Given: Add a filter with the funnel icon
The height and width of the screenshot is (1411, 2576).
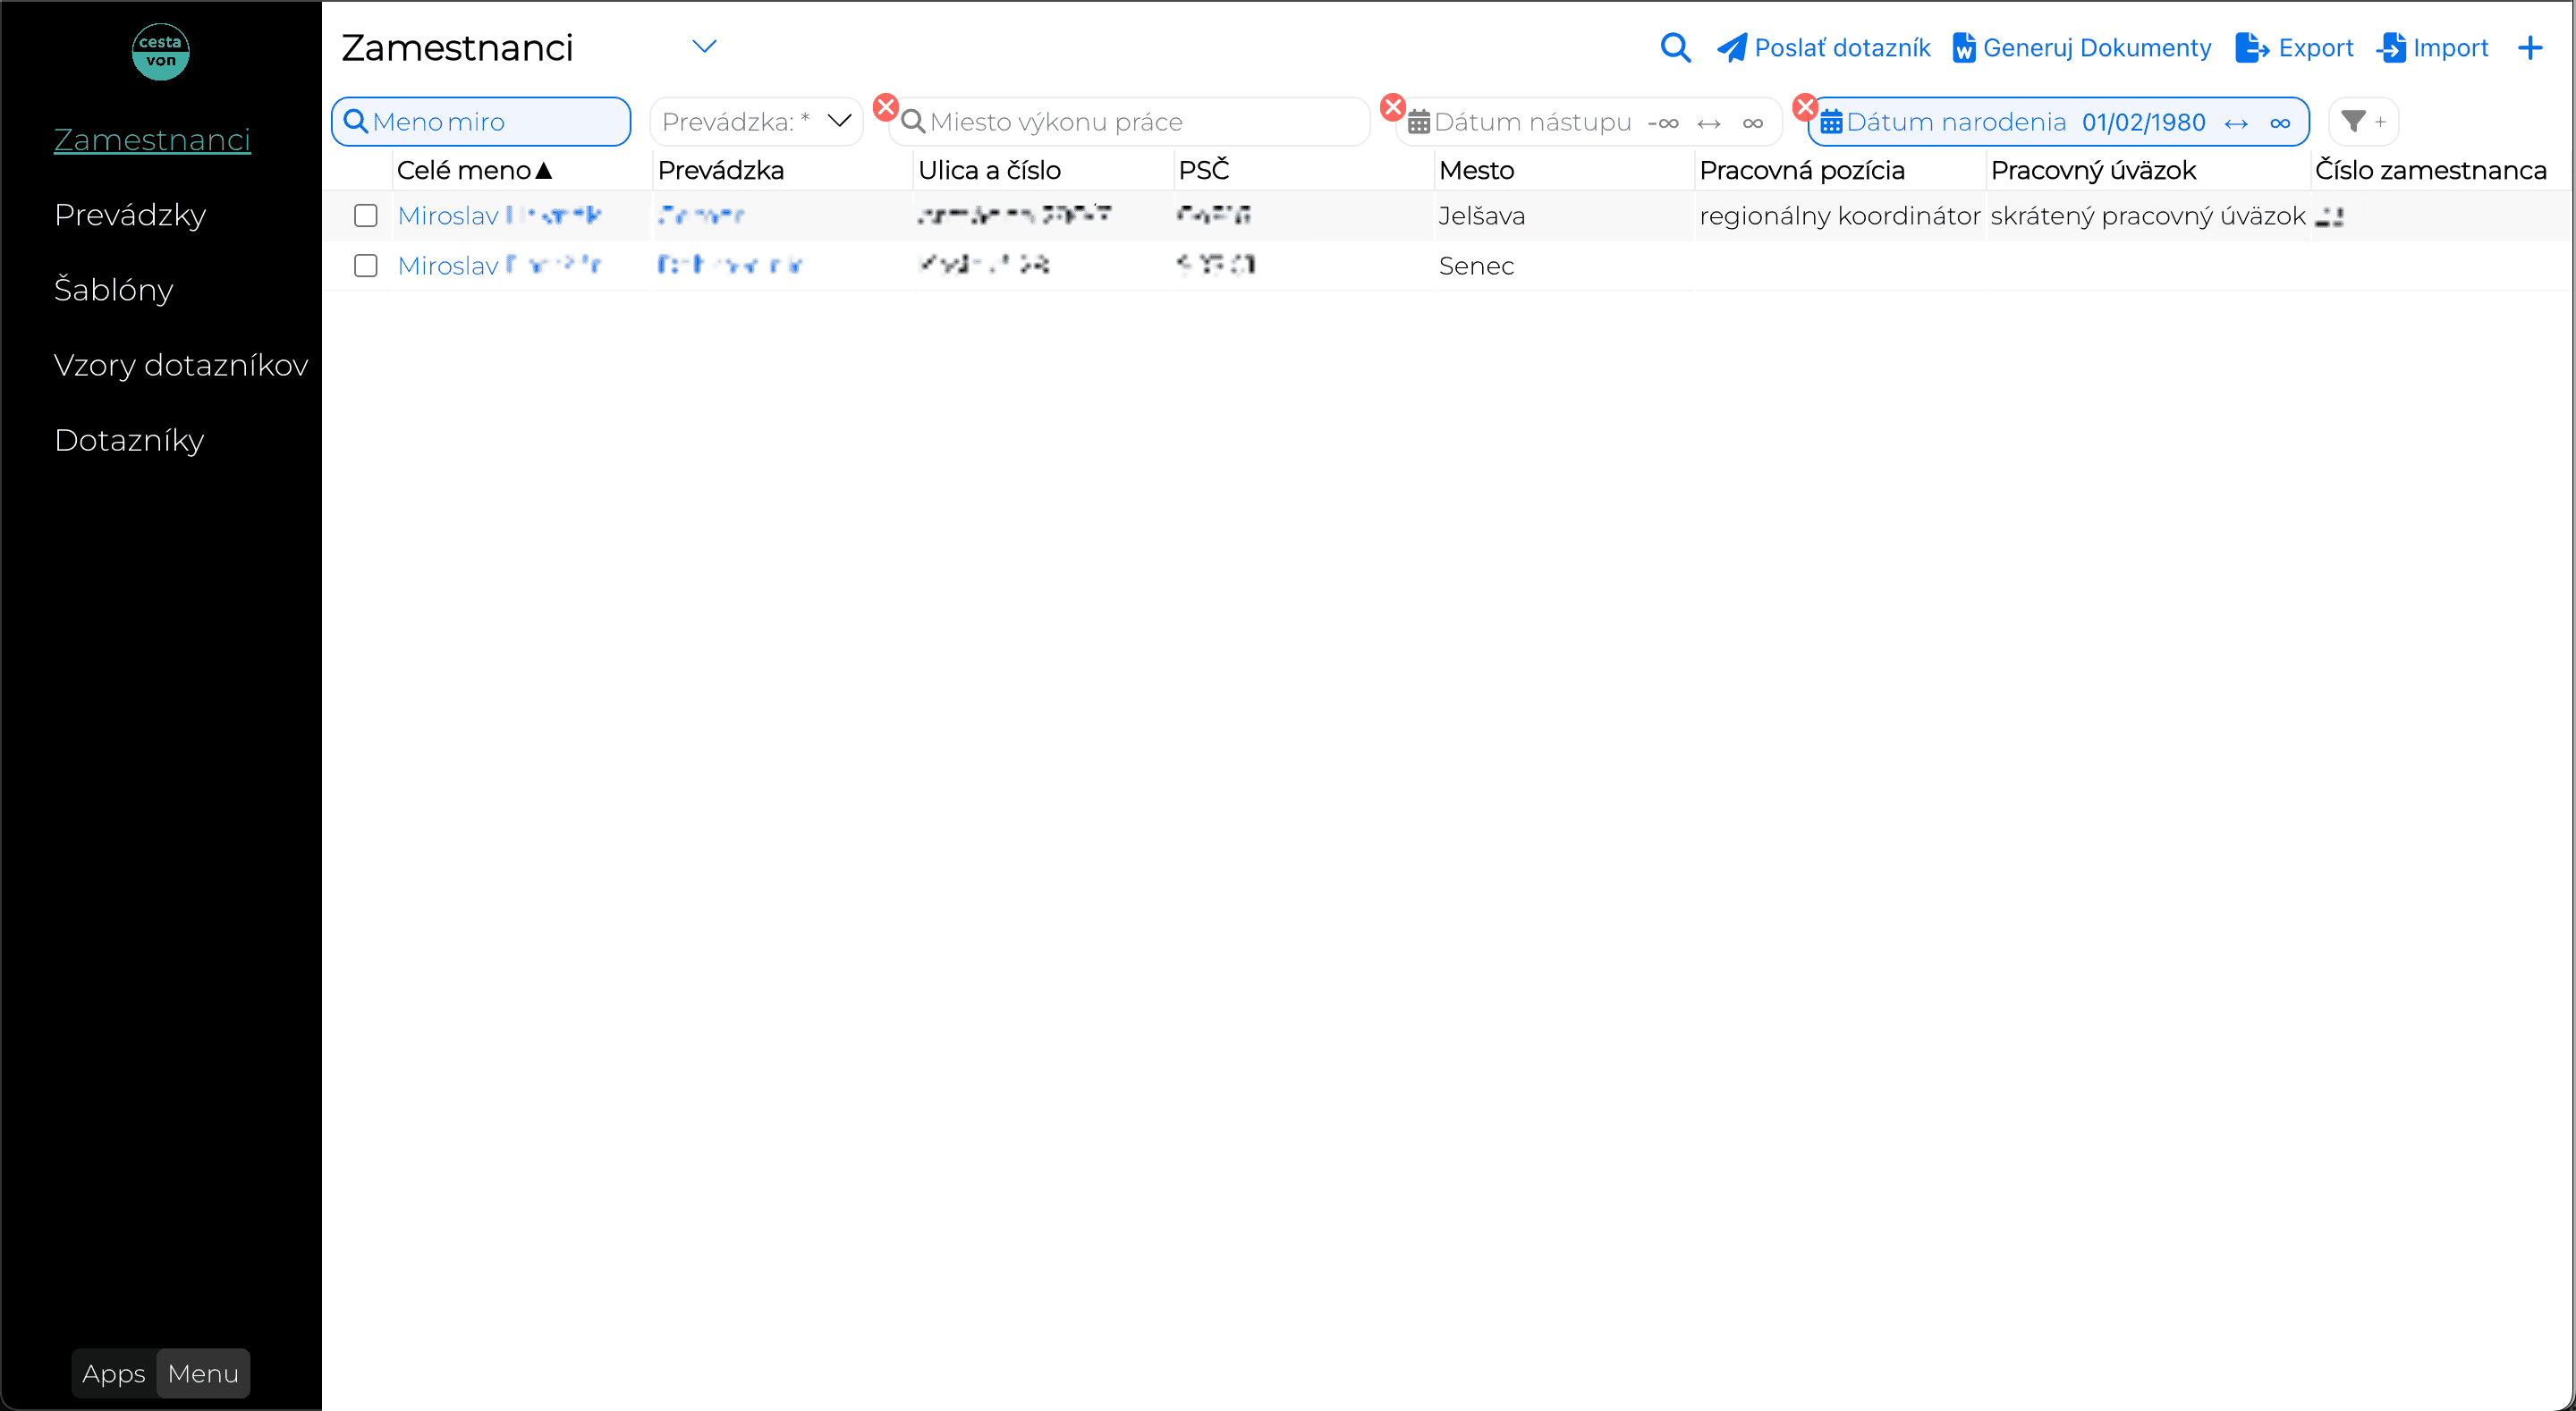Looking at the screenshot, I should (2362, 121).
